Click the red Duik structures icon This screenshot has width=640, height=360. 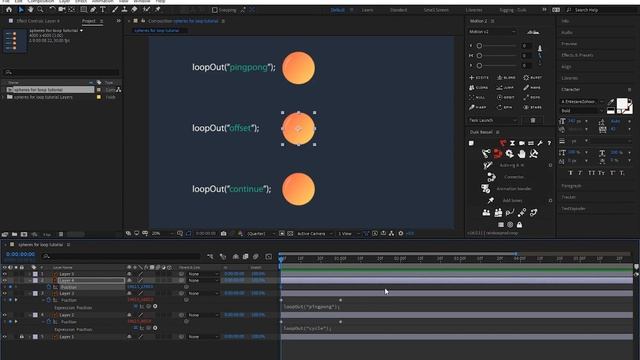497,154
